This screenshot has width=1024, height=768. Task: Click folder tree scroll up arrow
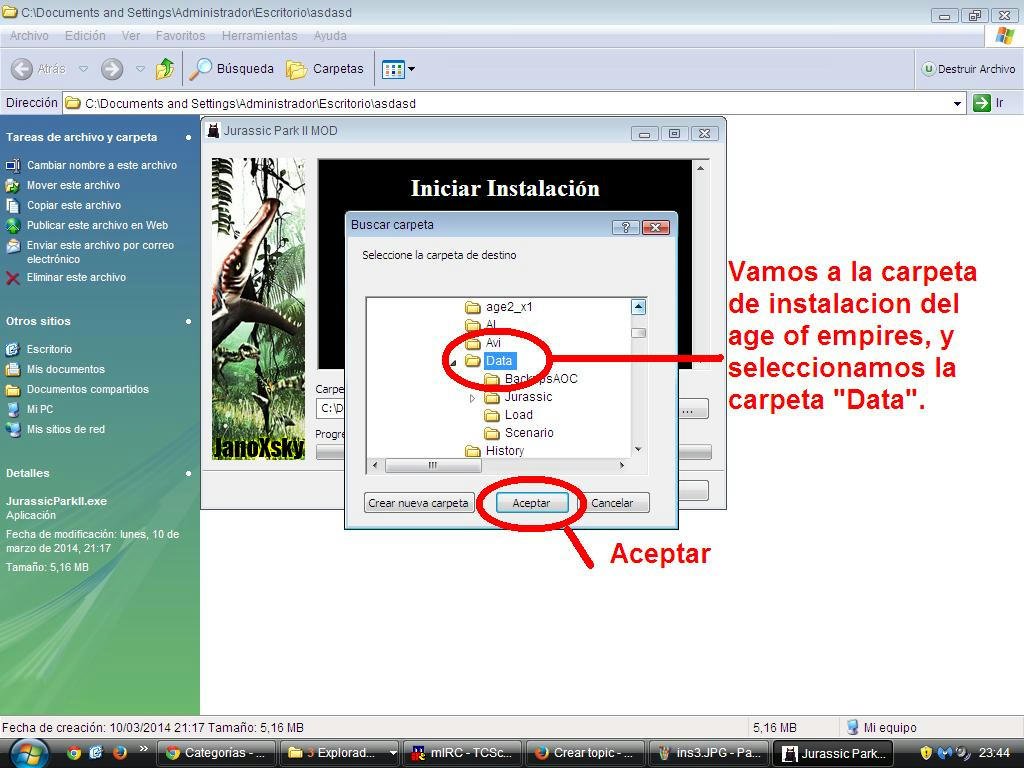coord(639,306)
